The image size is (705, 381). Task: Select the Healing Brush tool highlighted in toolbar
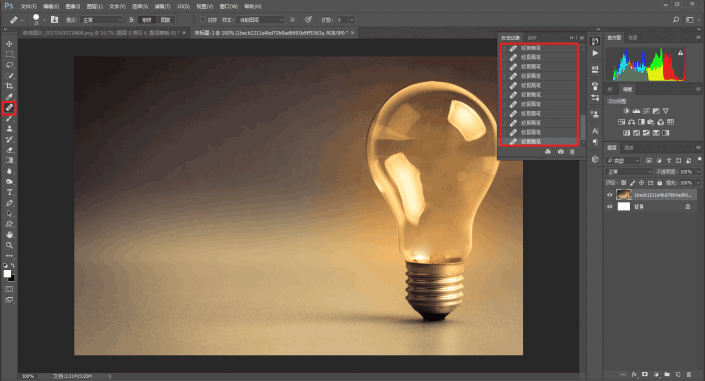tap(9, 108)
